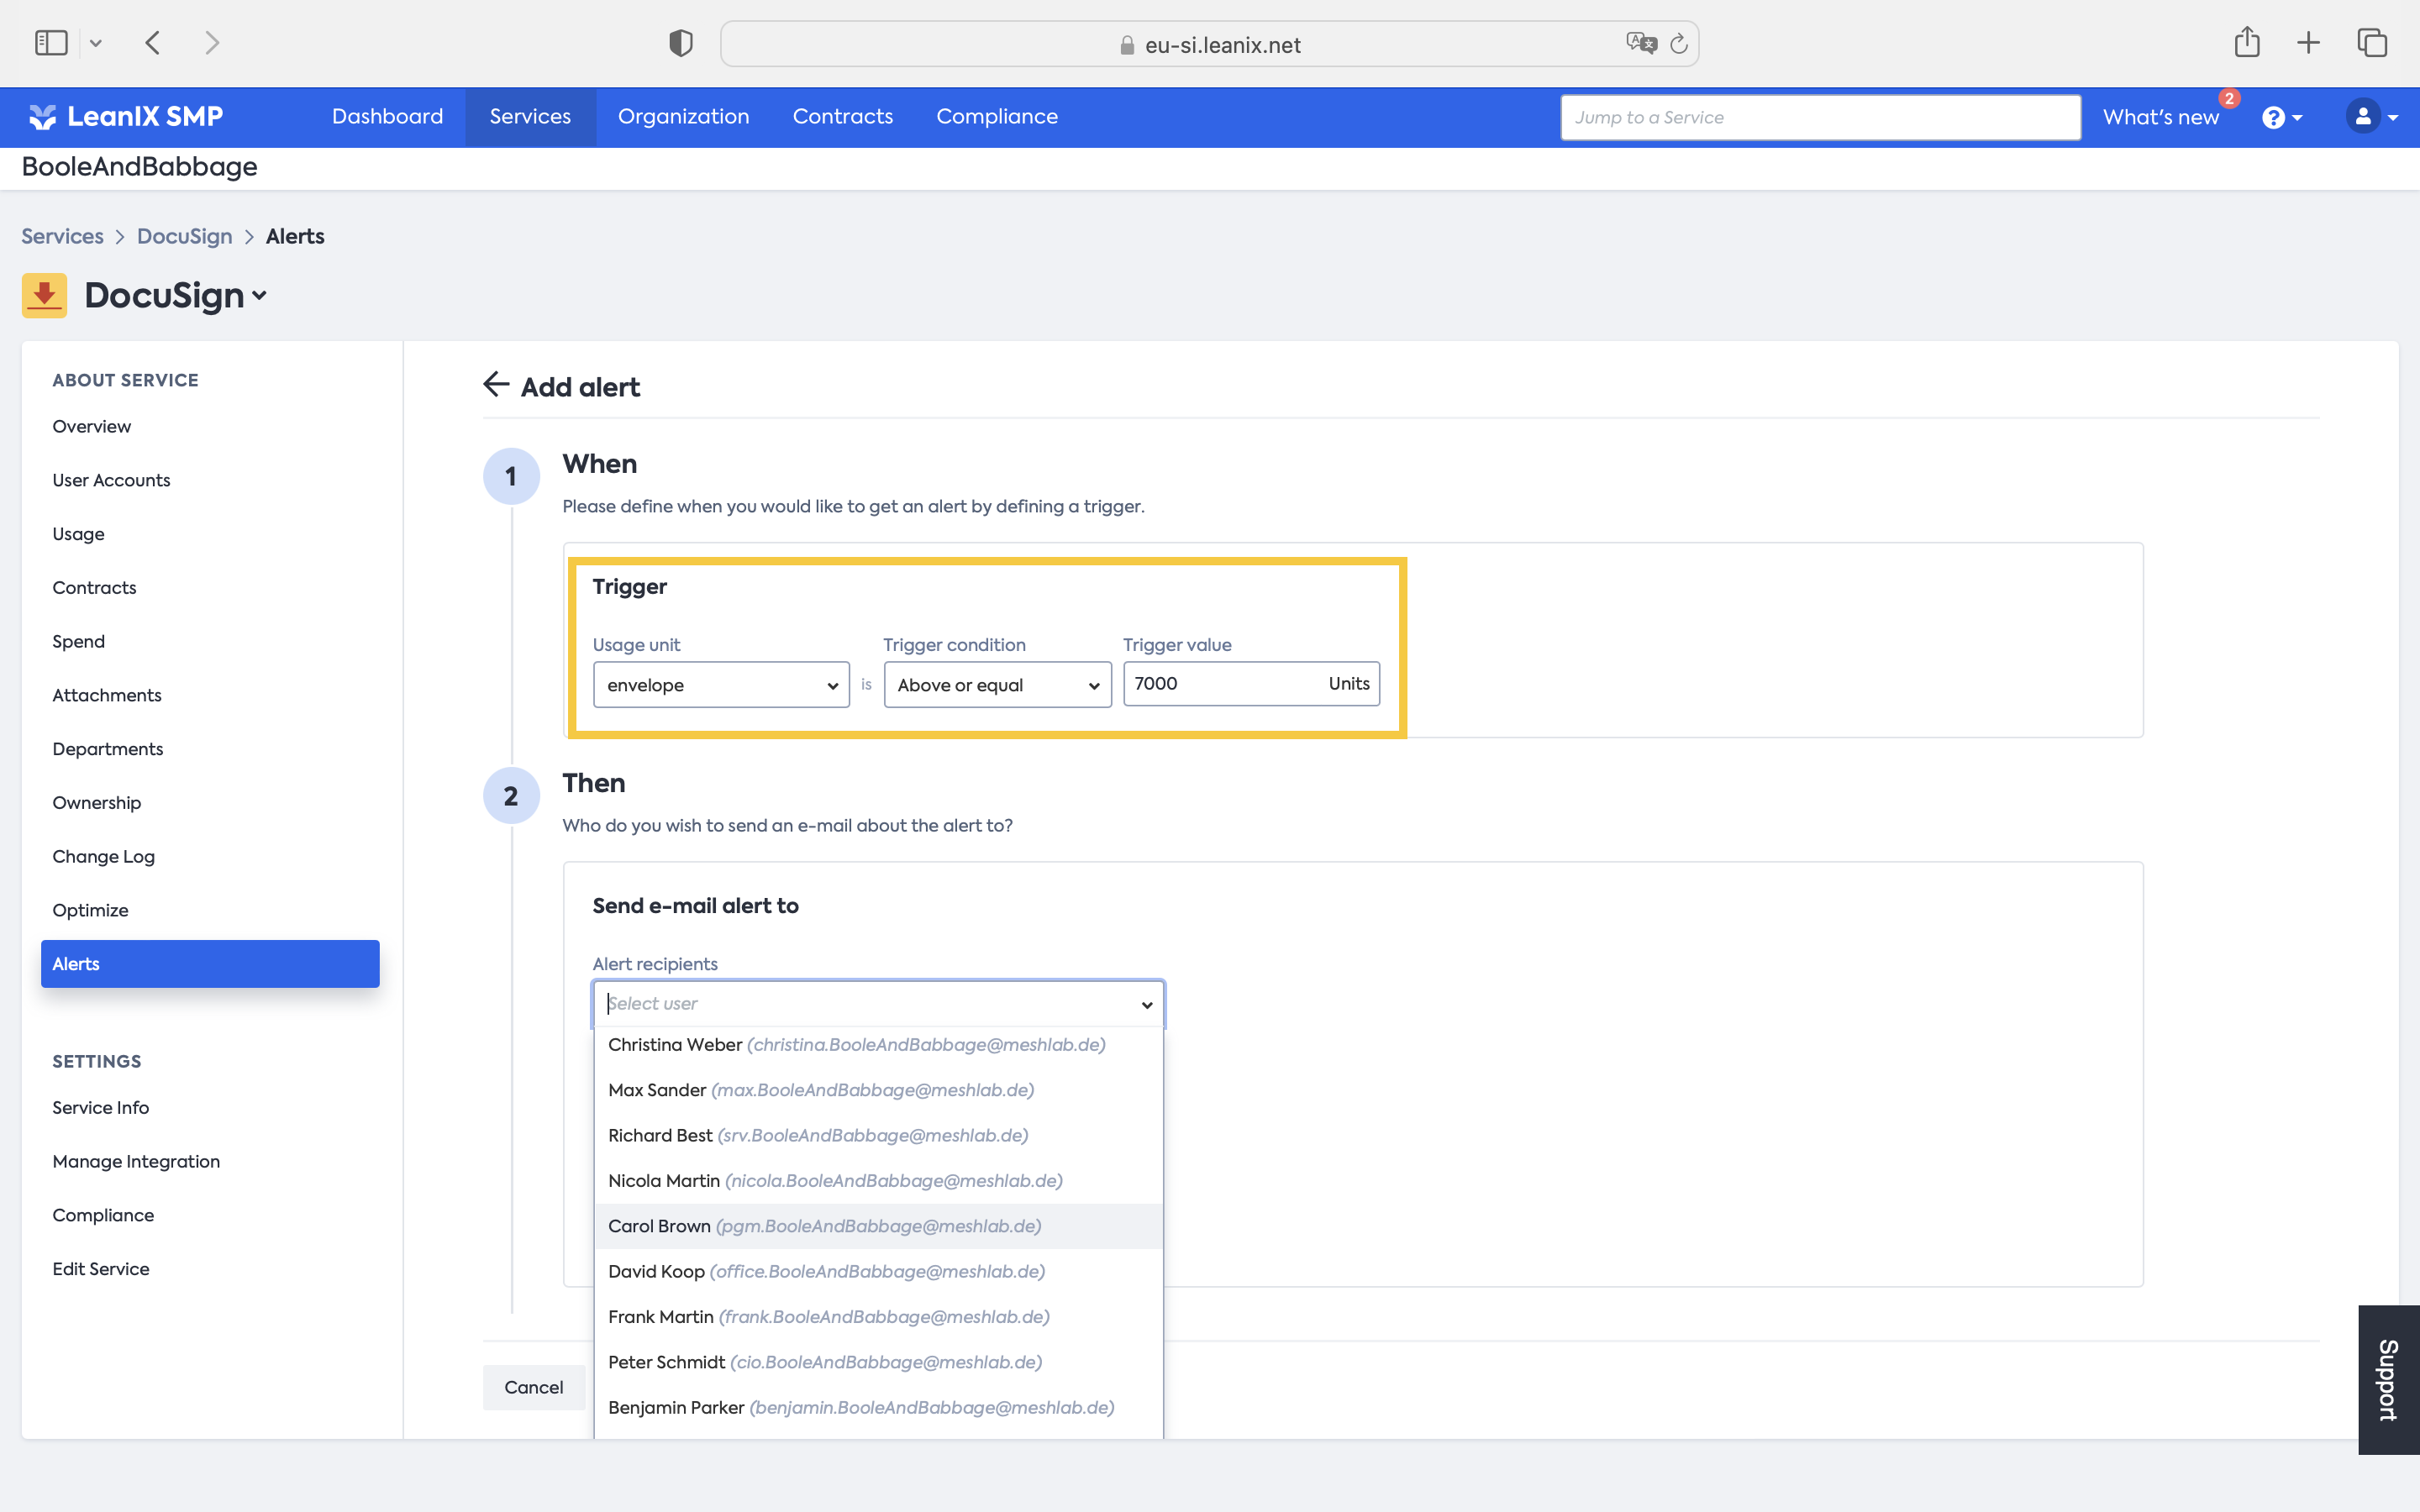Open the Trigger condition dropdown

[997, 685]
